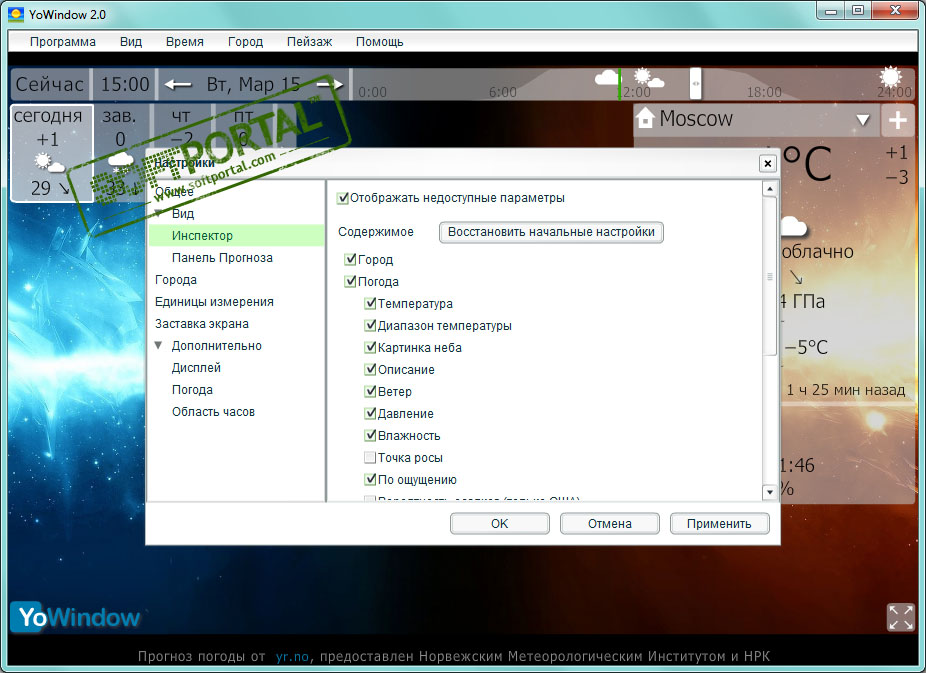Open the Время menu

coord(185,42)
